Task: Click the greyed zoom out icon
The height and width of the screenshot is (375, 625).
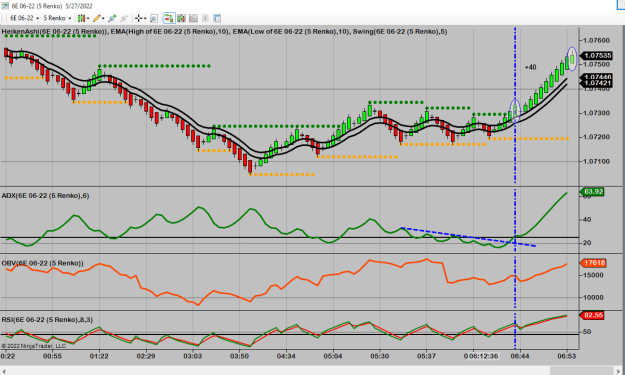Action: [124, 18]
